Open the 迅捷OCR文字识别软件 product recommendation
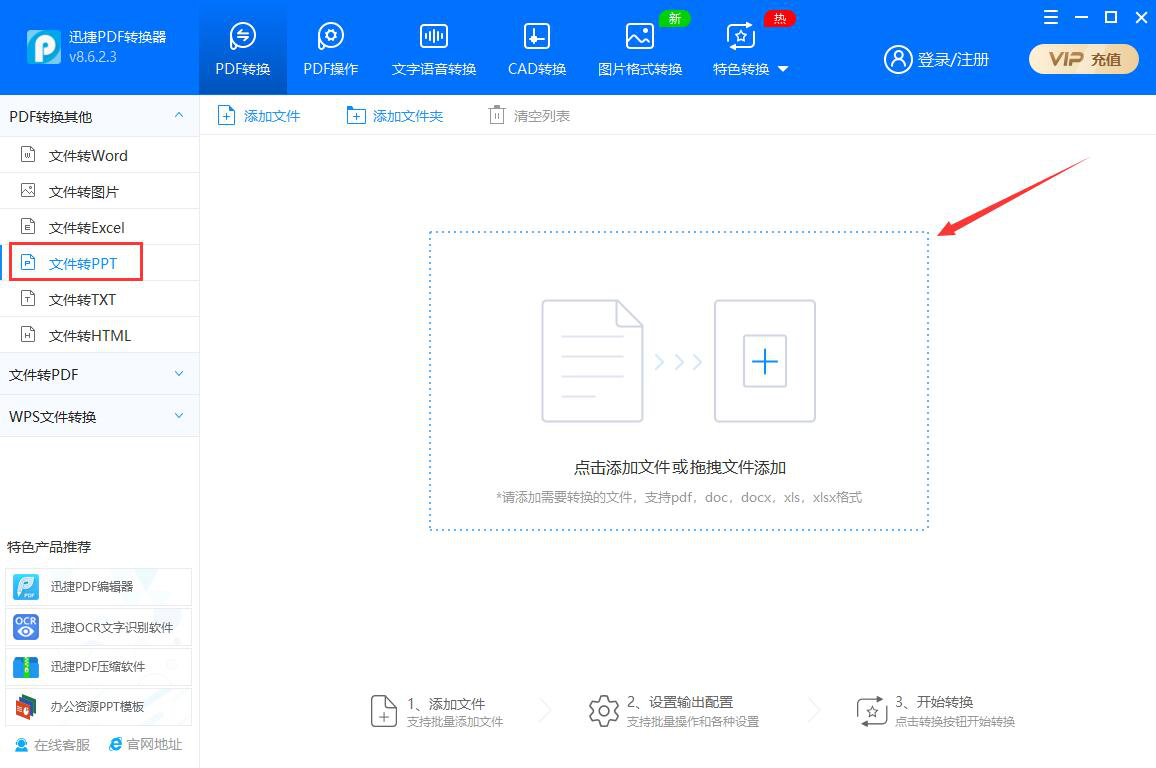The width and height of the screenshot is (1156, 768). (x=98, y=627)
